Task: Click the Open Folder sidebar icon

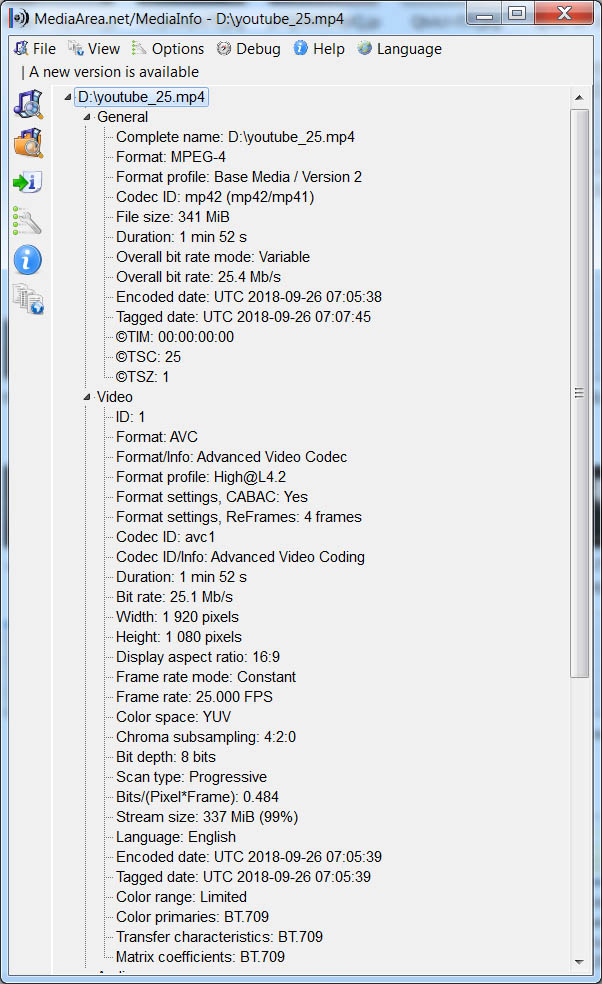Action: click(x=28, y=143)
